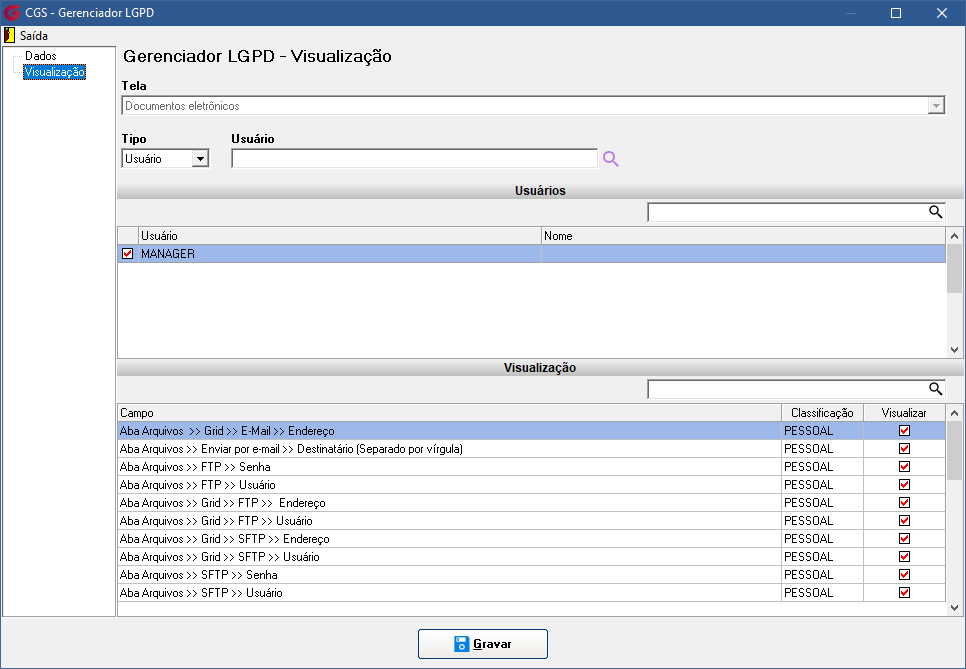Toggle Visualizar for Grid FTP Endereço row

(904, 503)
